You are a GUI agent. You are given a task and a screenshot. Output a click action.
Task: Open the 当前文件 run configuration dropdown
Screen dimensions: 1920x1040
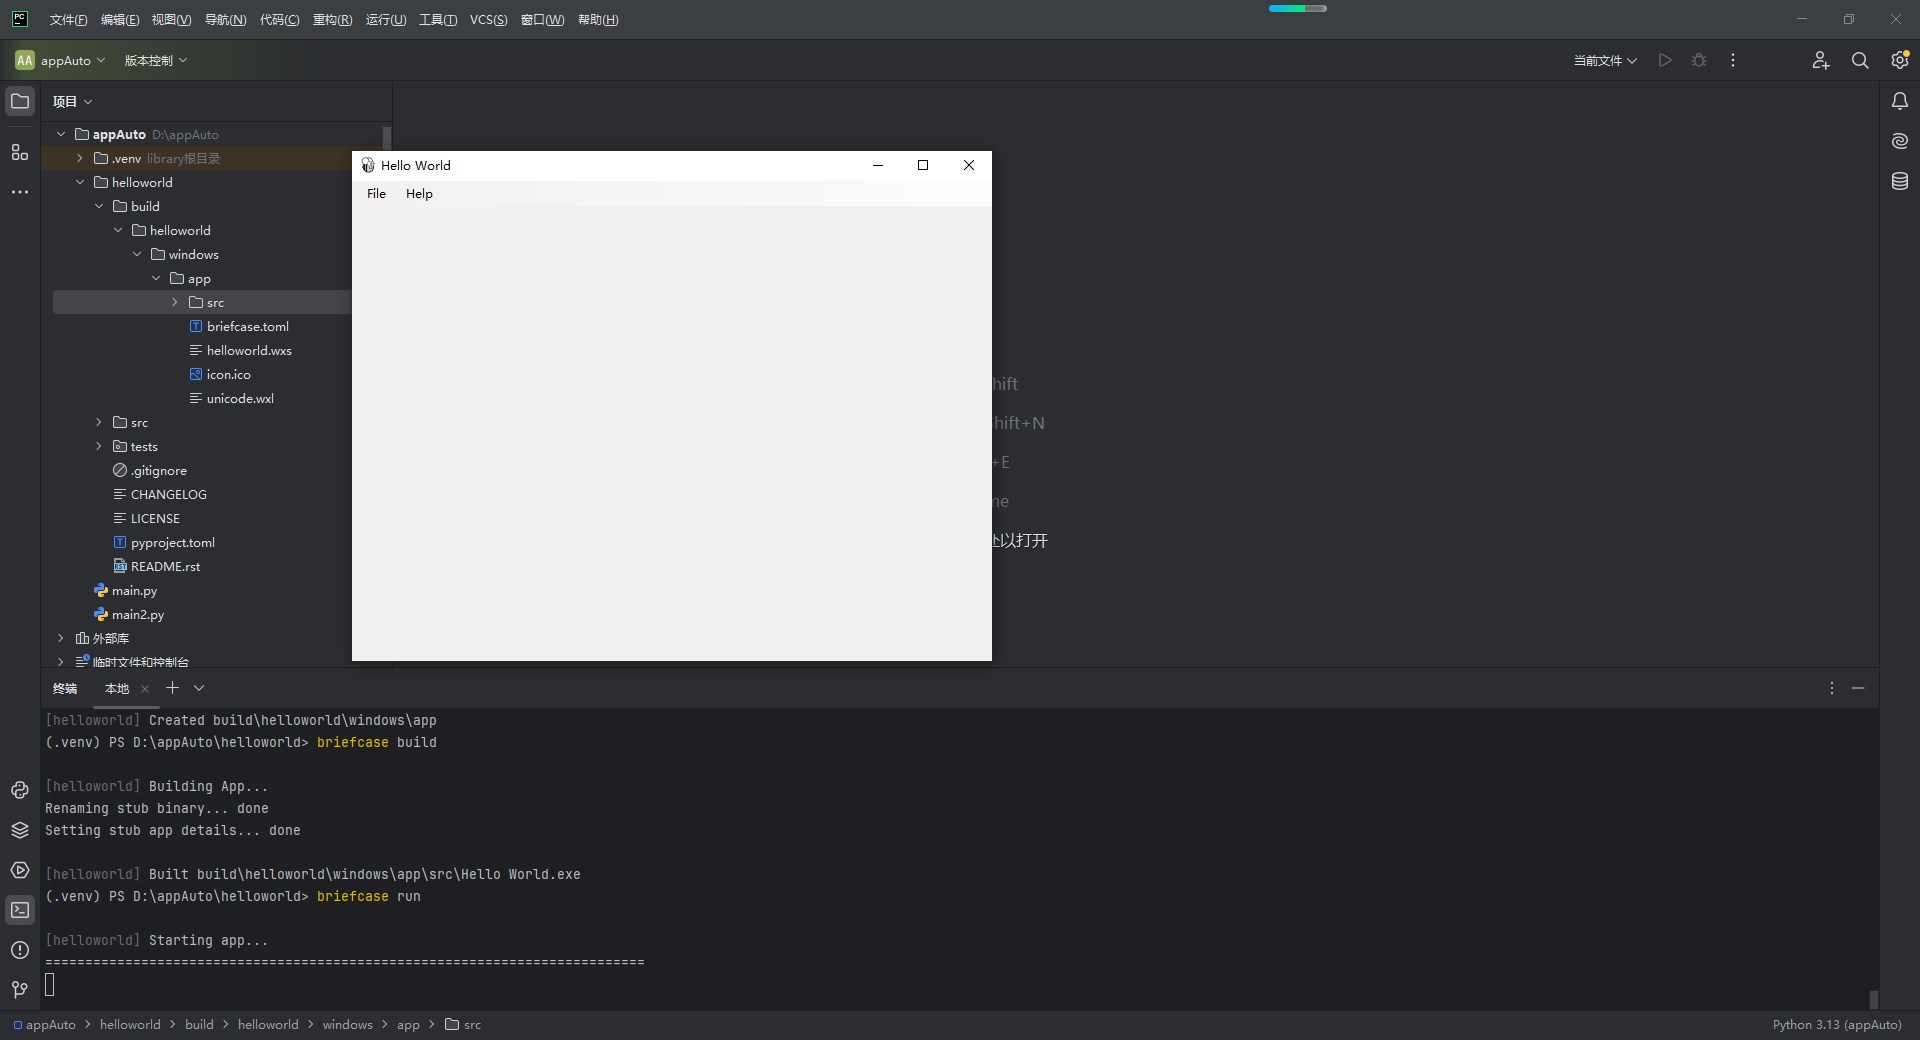coord(1605,60)
